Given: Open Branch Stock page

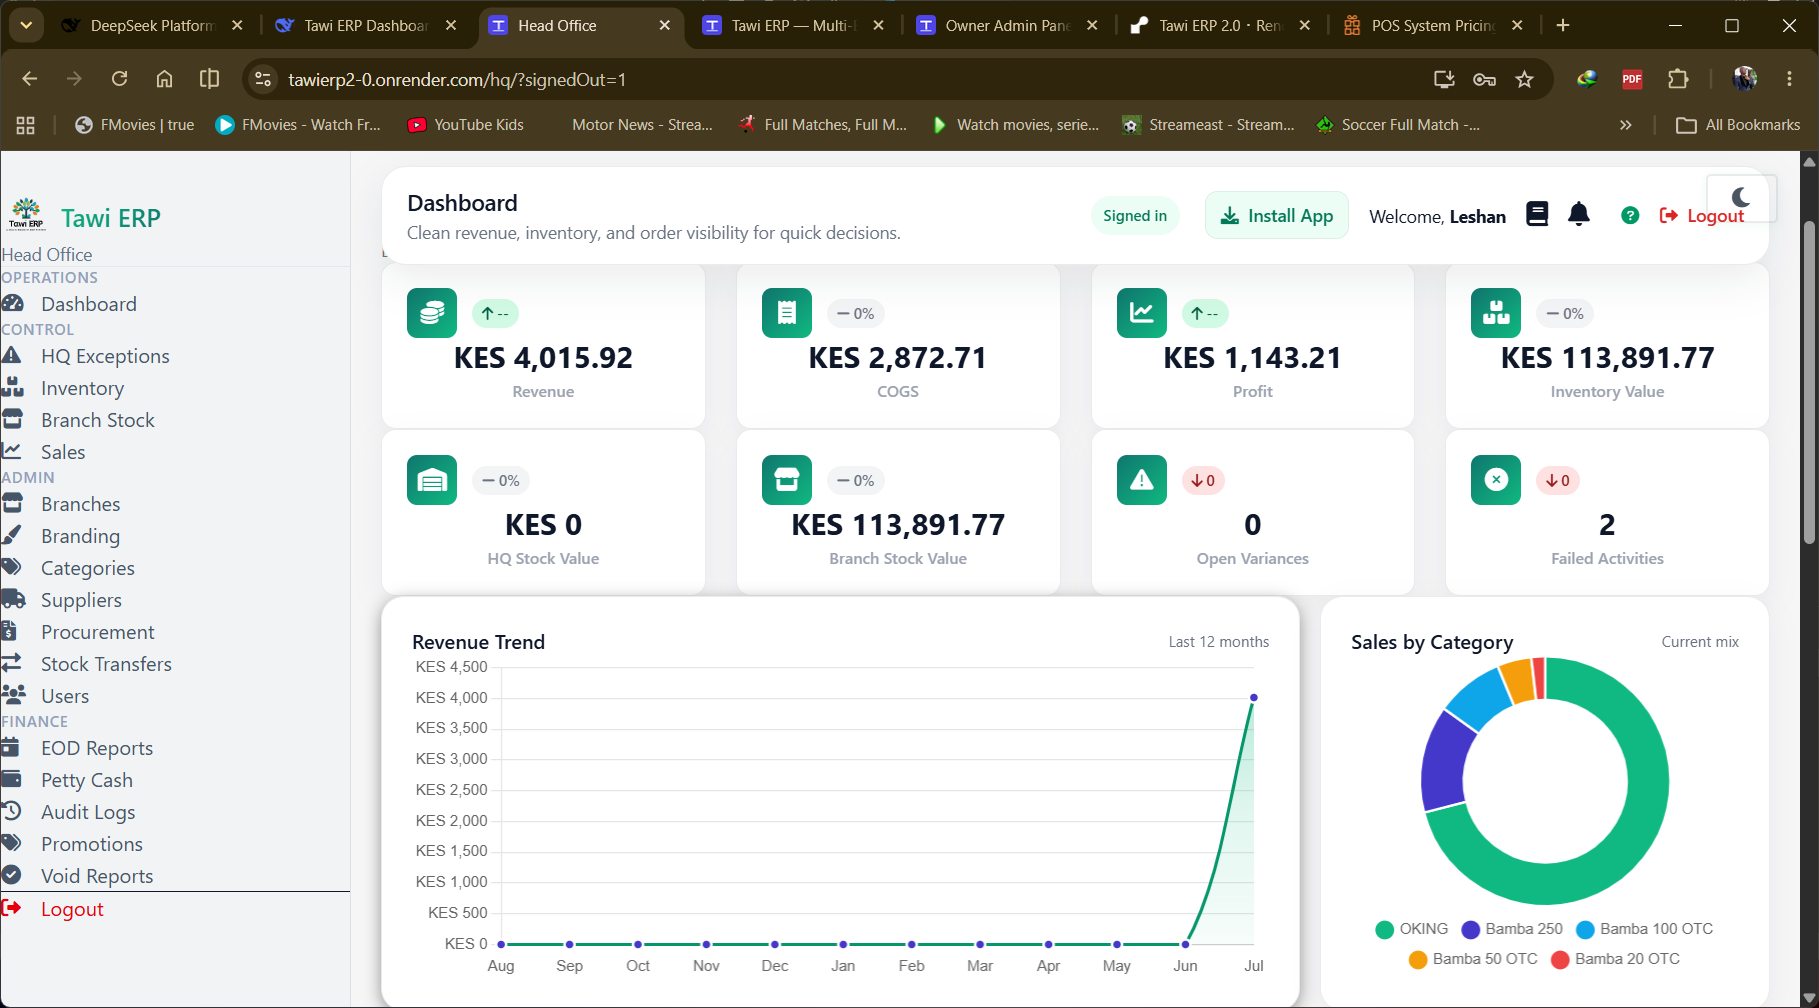Looking at the screenshot, I should pos(97,420).
